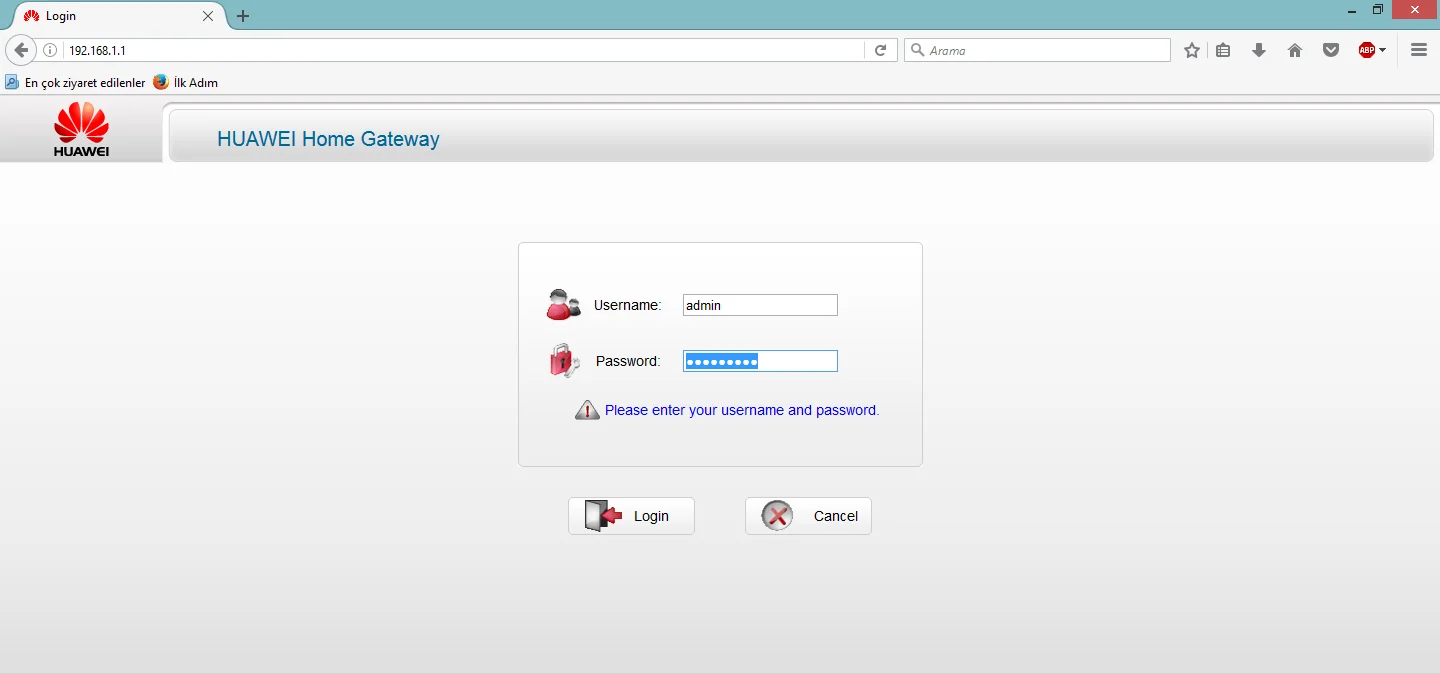Bookmark this page with the star icon
Image resolution: width=1440 pixels, height=674 pixels.
coord(1191,50)
